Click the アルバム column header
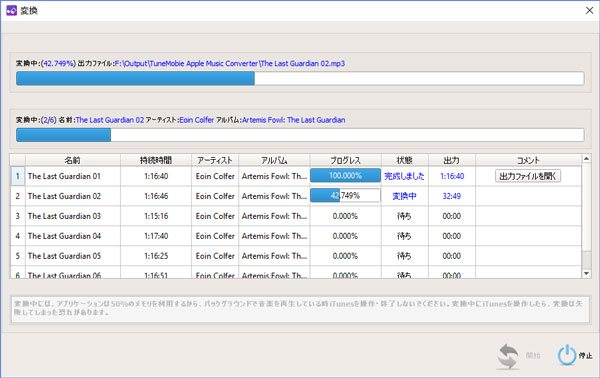 point(274,160)
